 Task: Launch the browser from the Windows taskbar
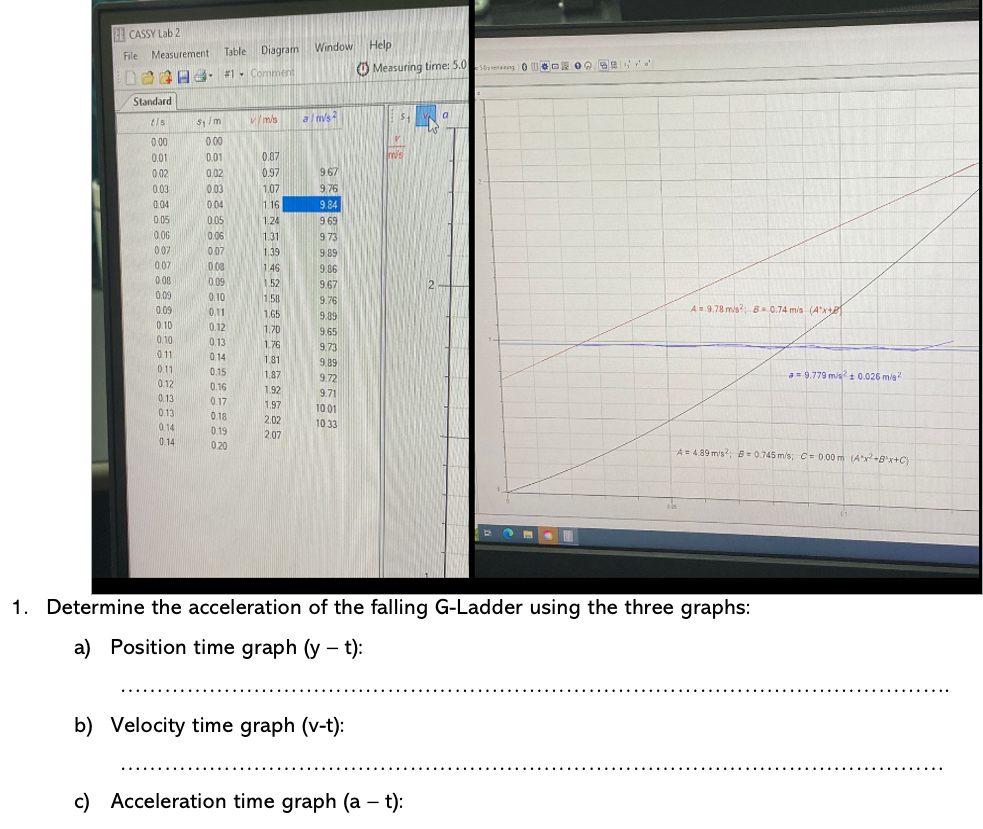507,534
